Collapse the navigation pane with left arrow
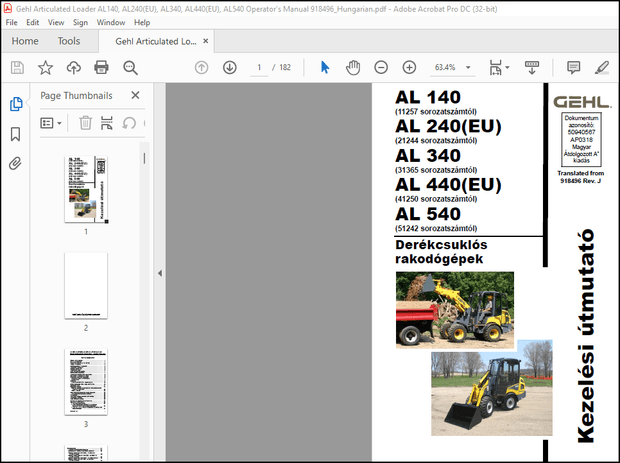620x463 pixels. 160,273
